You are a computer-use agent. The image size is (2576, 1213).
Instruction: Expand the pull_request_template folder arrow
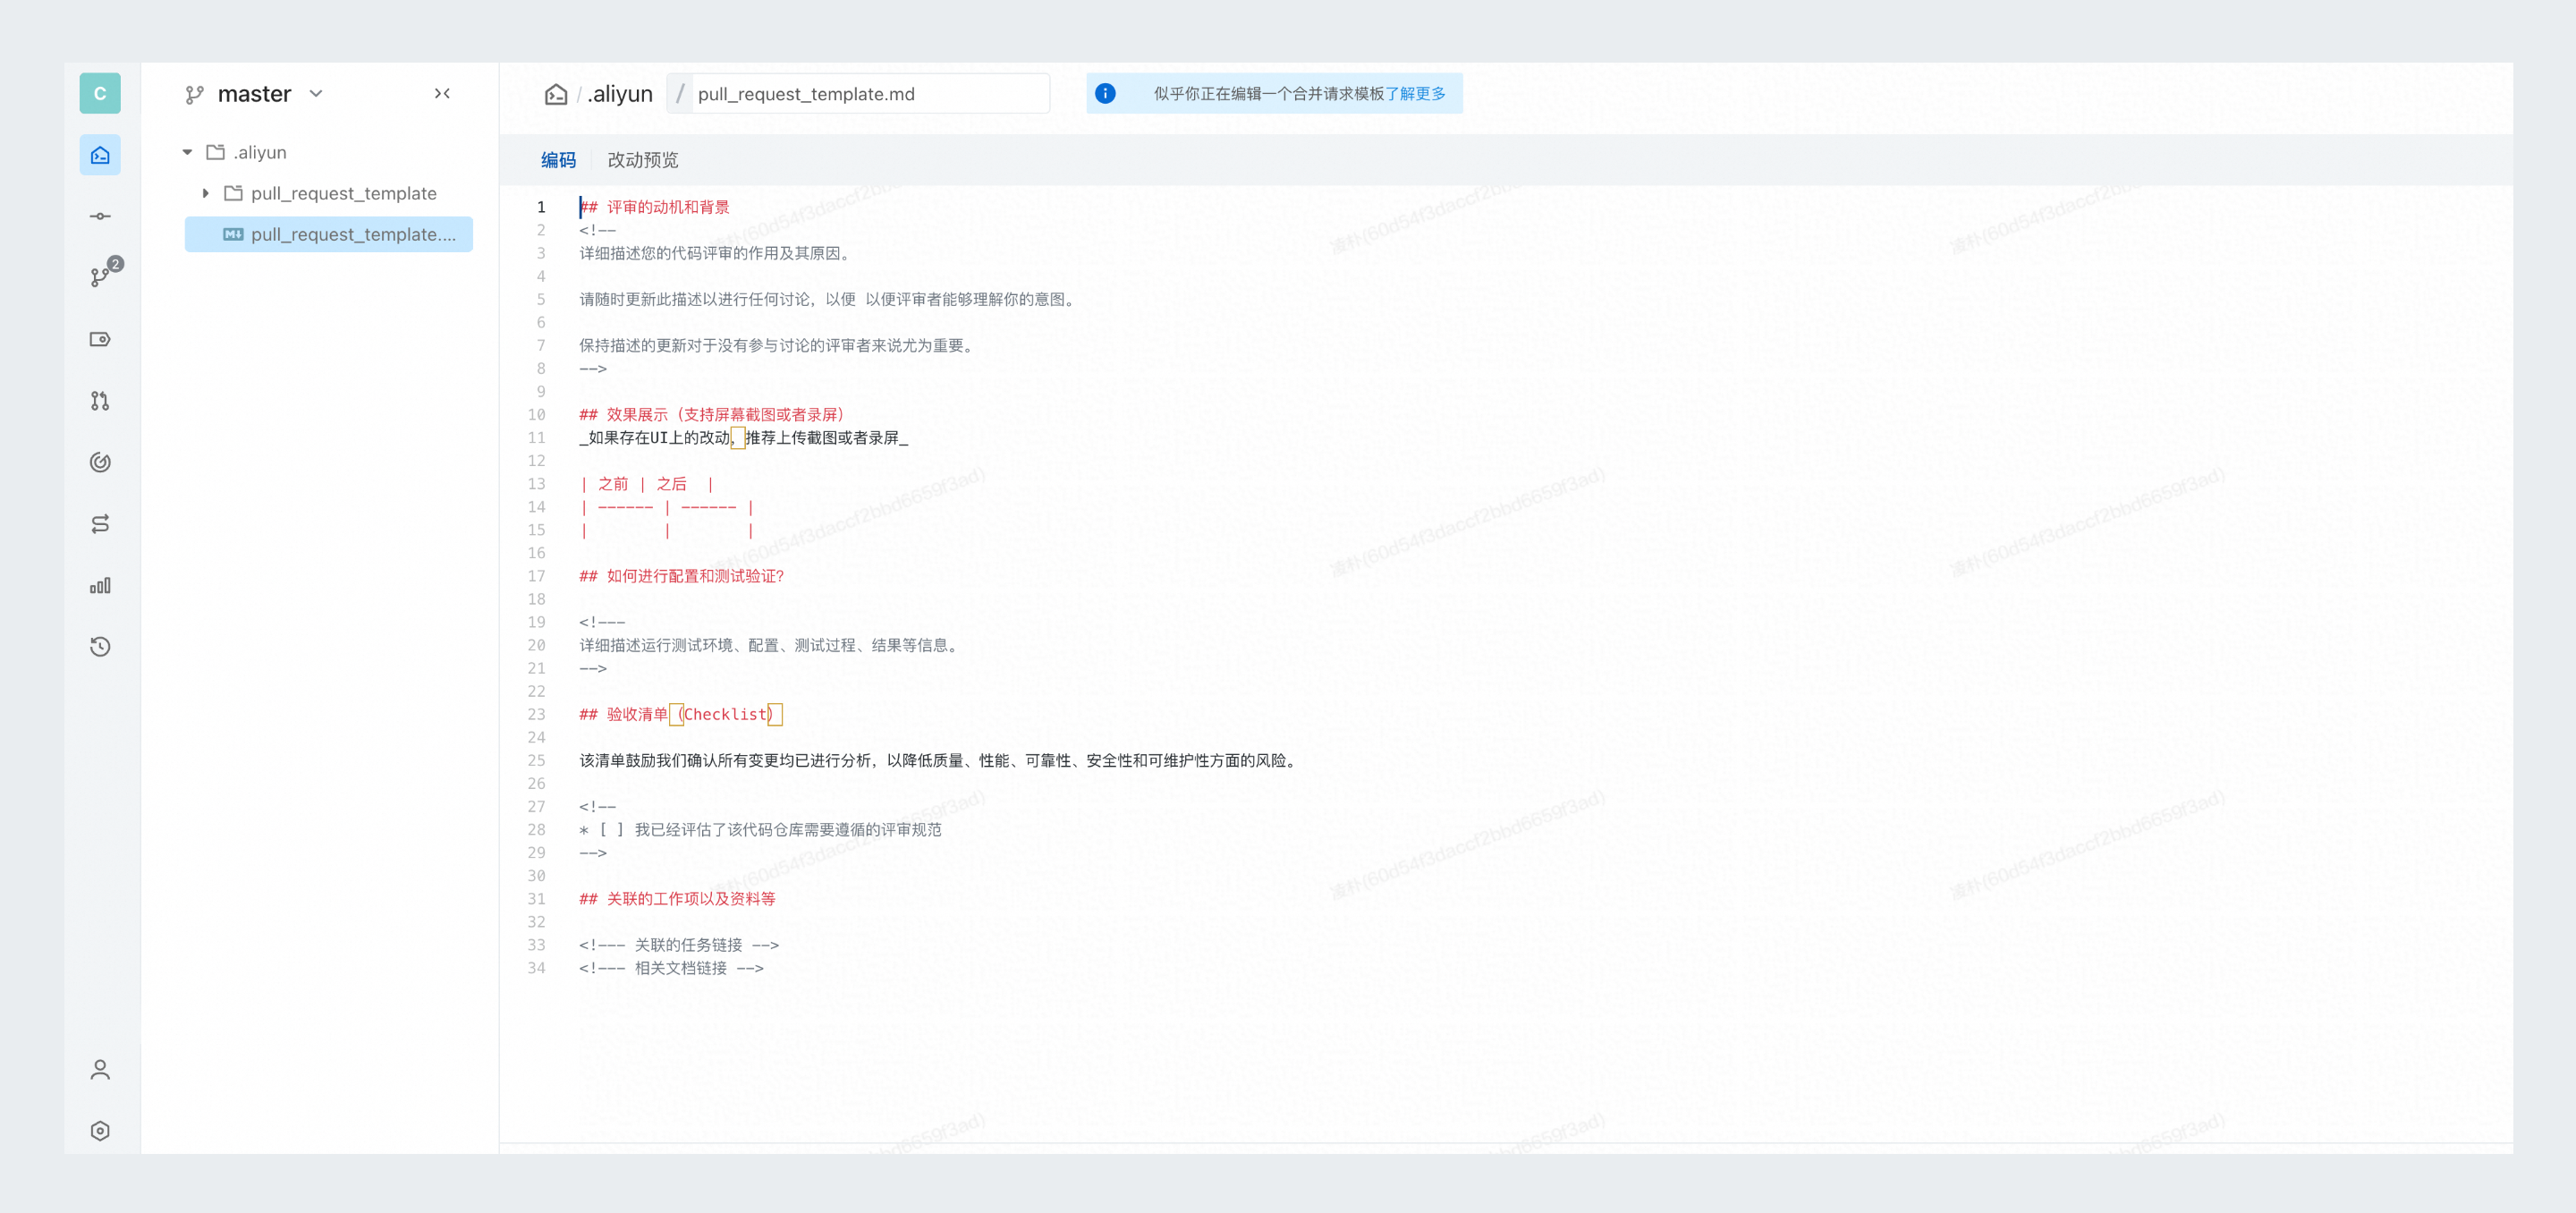coord(205,193)
